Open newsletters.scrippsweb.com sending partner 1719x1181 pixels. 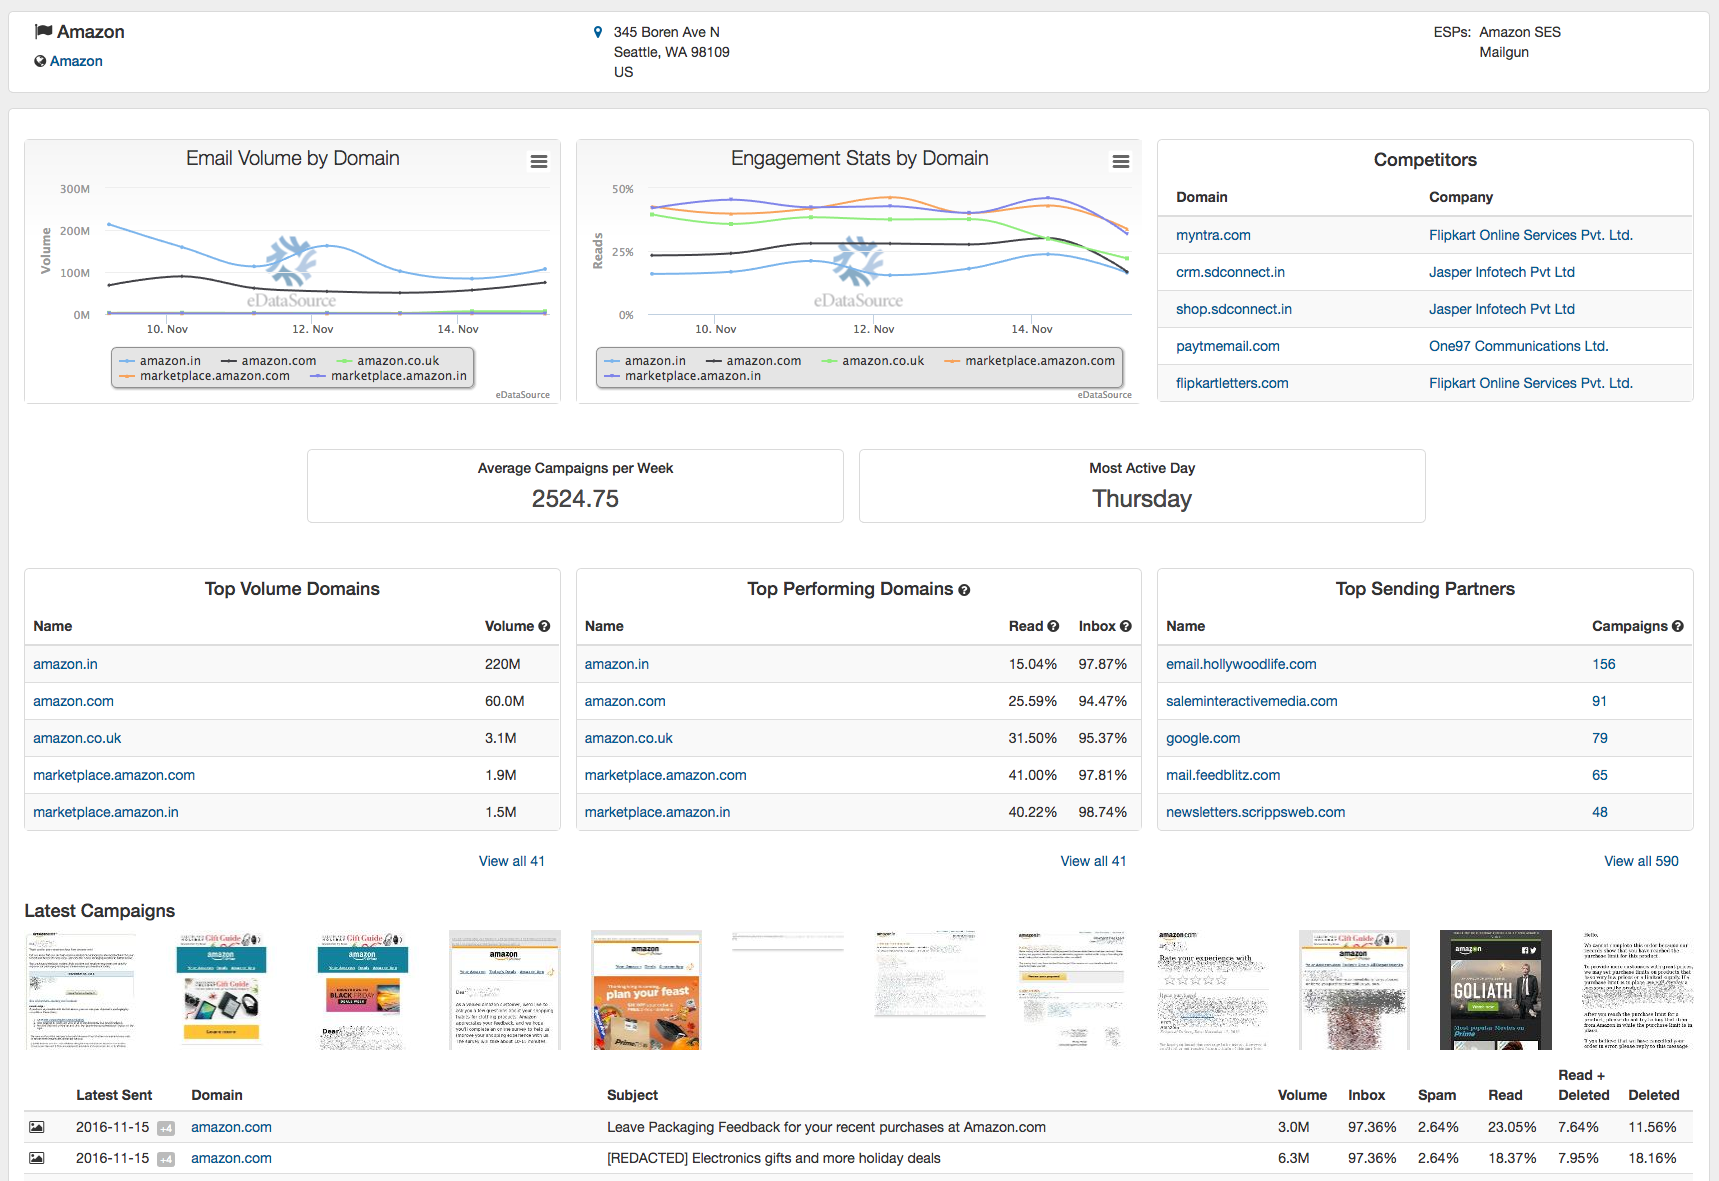pos(1255,812)
